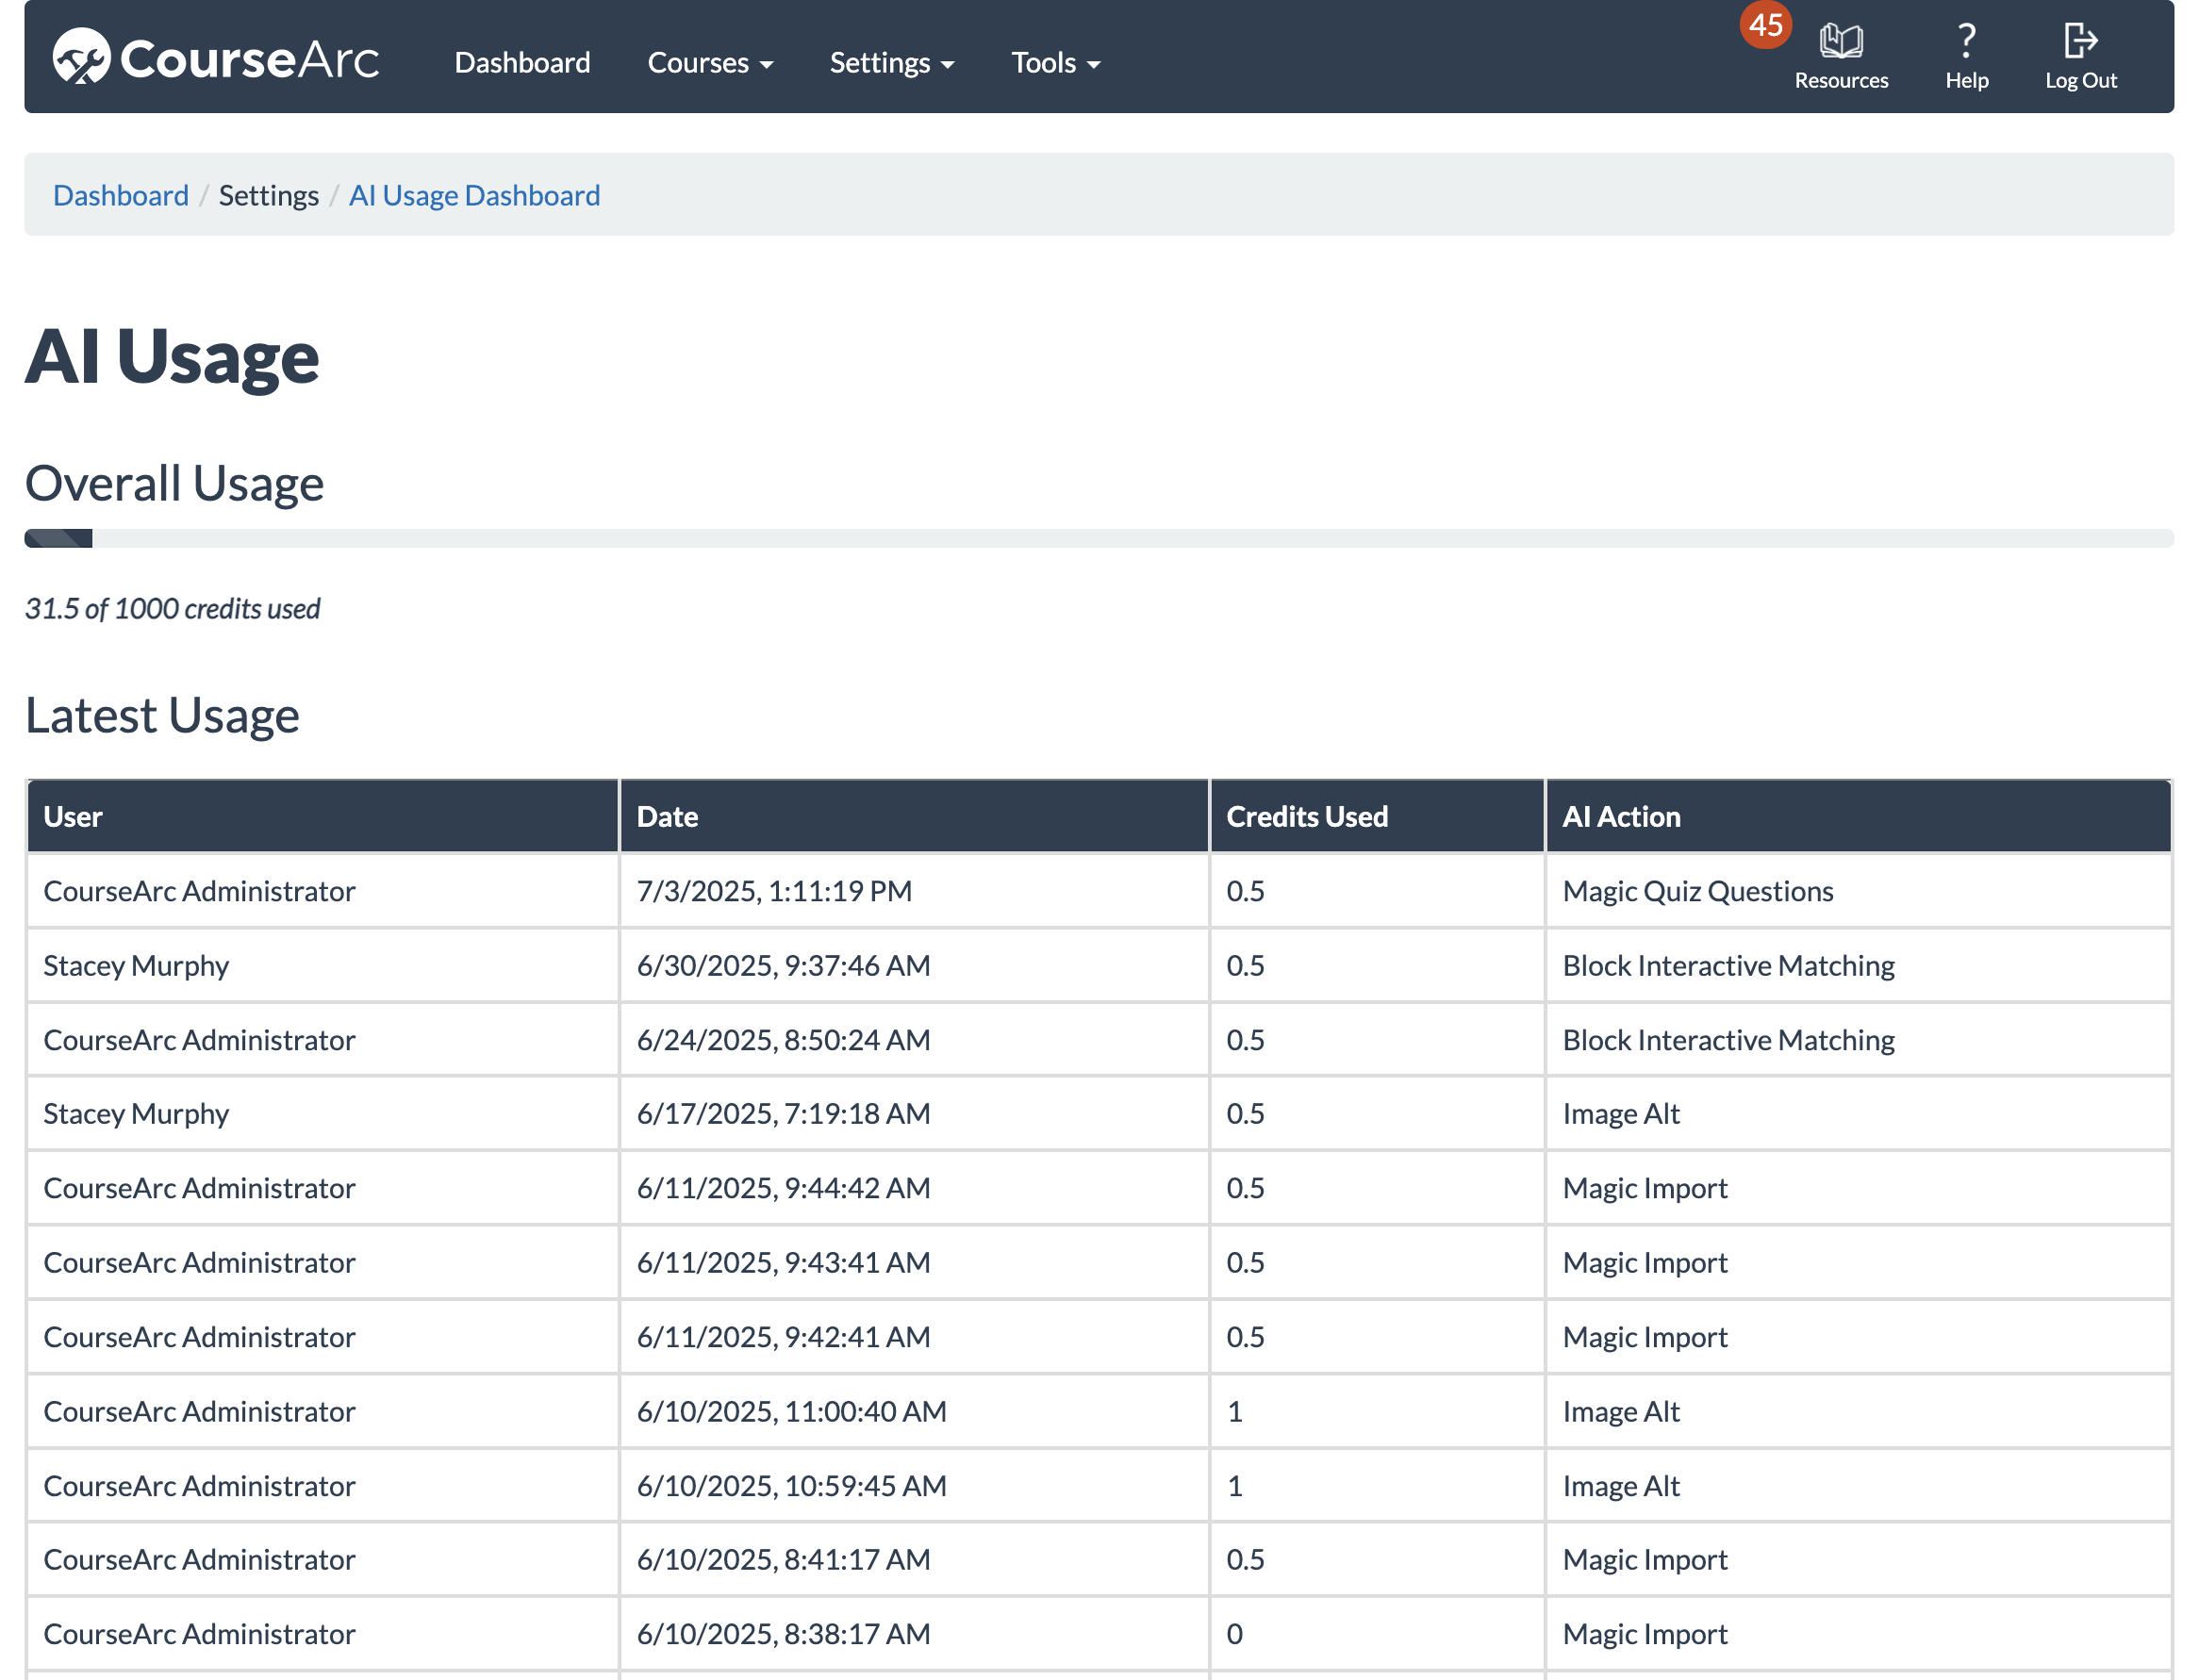Image resolution: width=2199 pixels, height=1680 pixels.
Task: Click date 6/10/2025, 11:00:40 AM
Action: 791,1411
